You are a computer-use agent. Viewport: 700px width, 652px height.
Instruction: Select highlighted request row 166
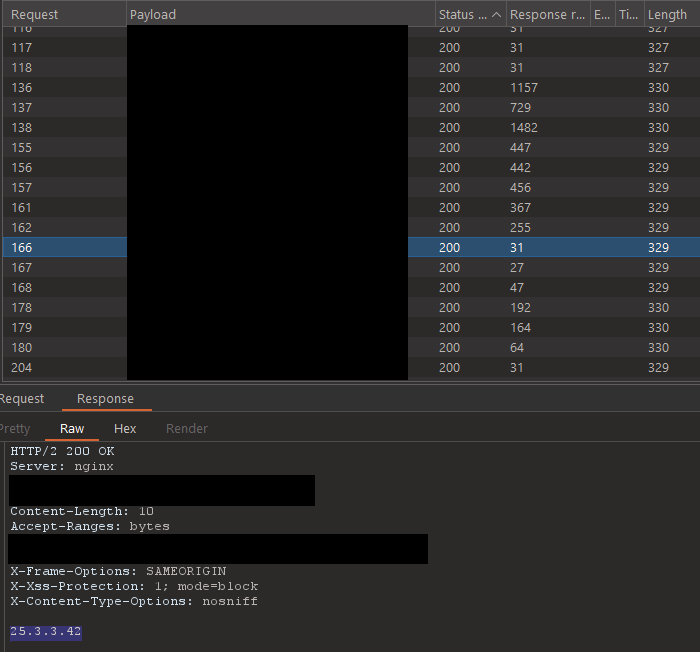(x=351, y=247)
